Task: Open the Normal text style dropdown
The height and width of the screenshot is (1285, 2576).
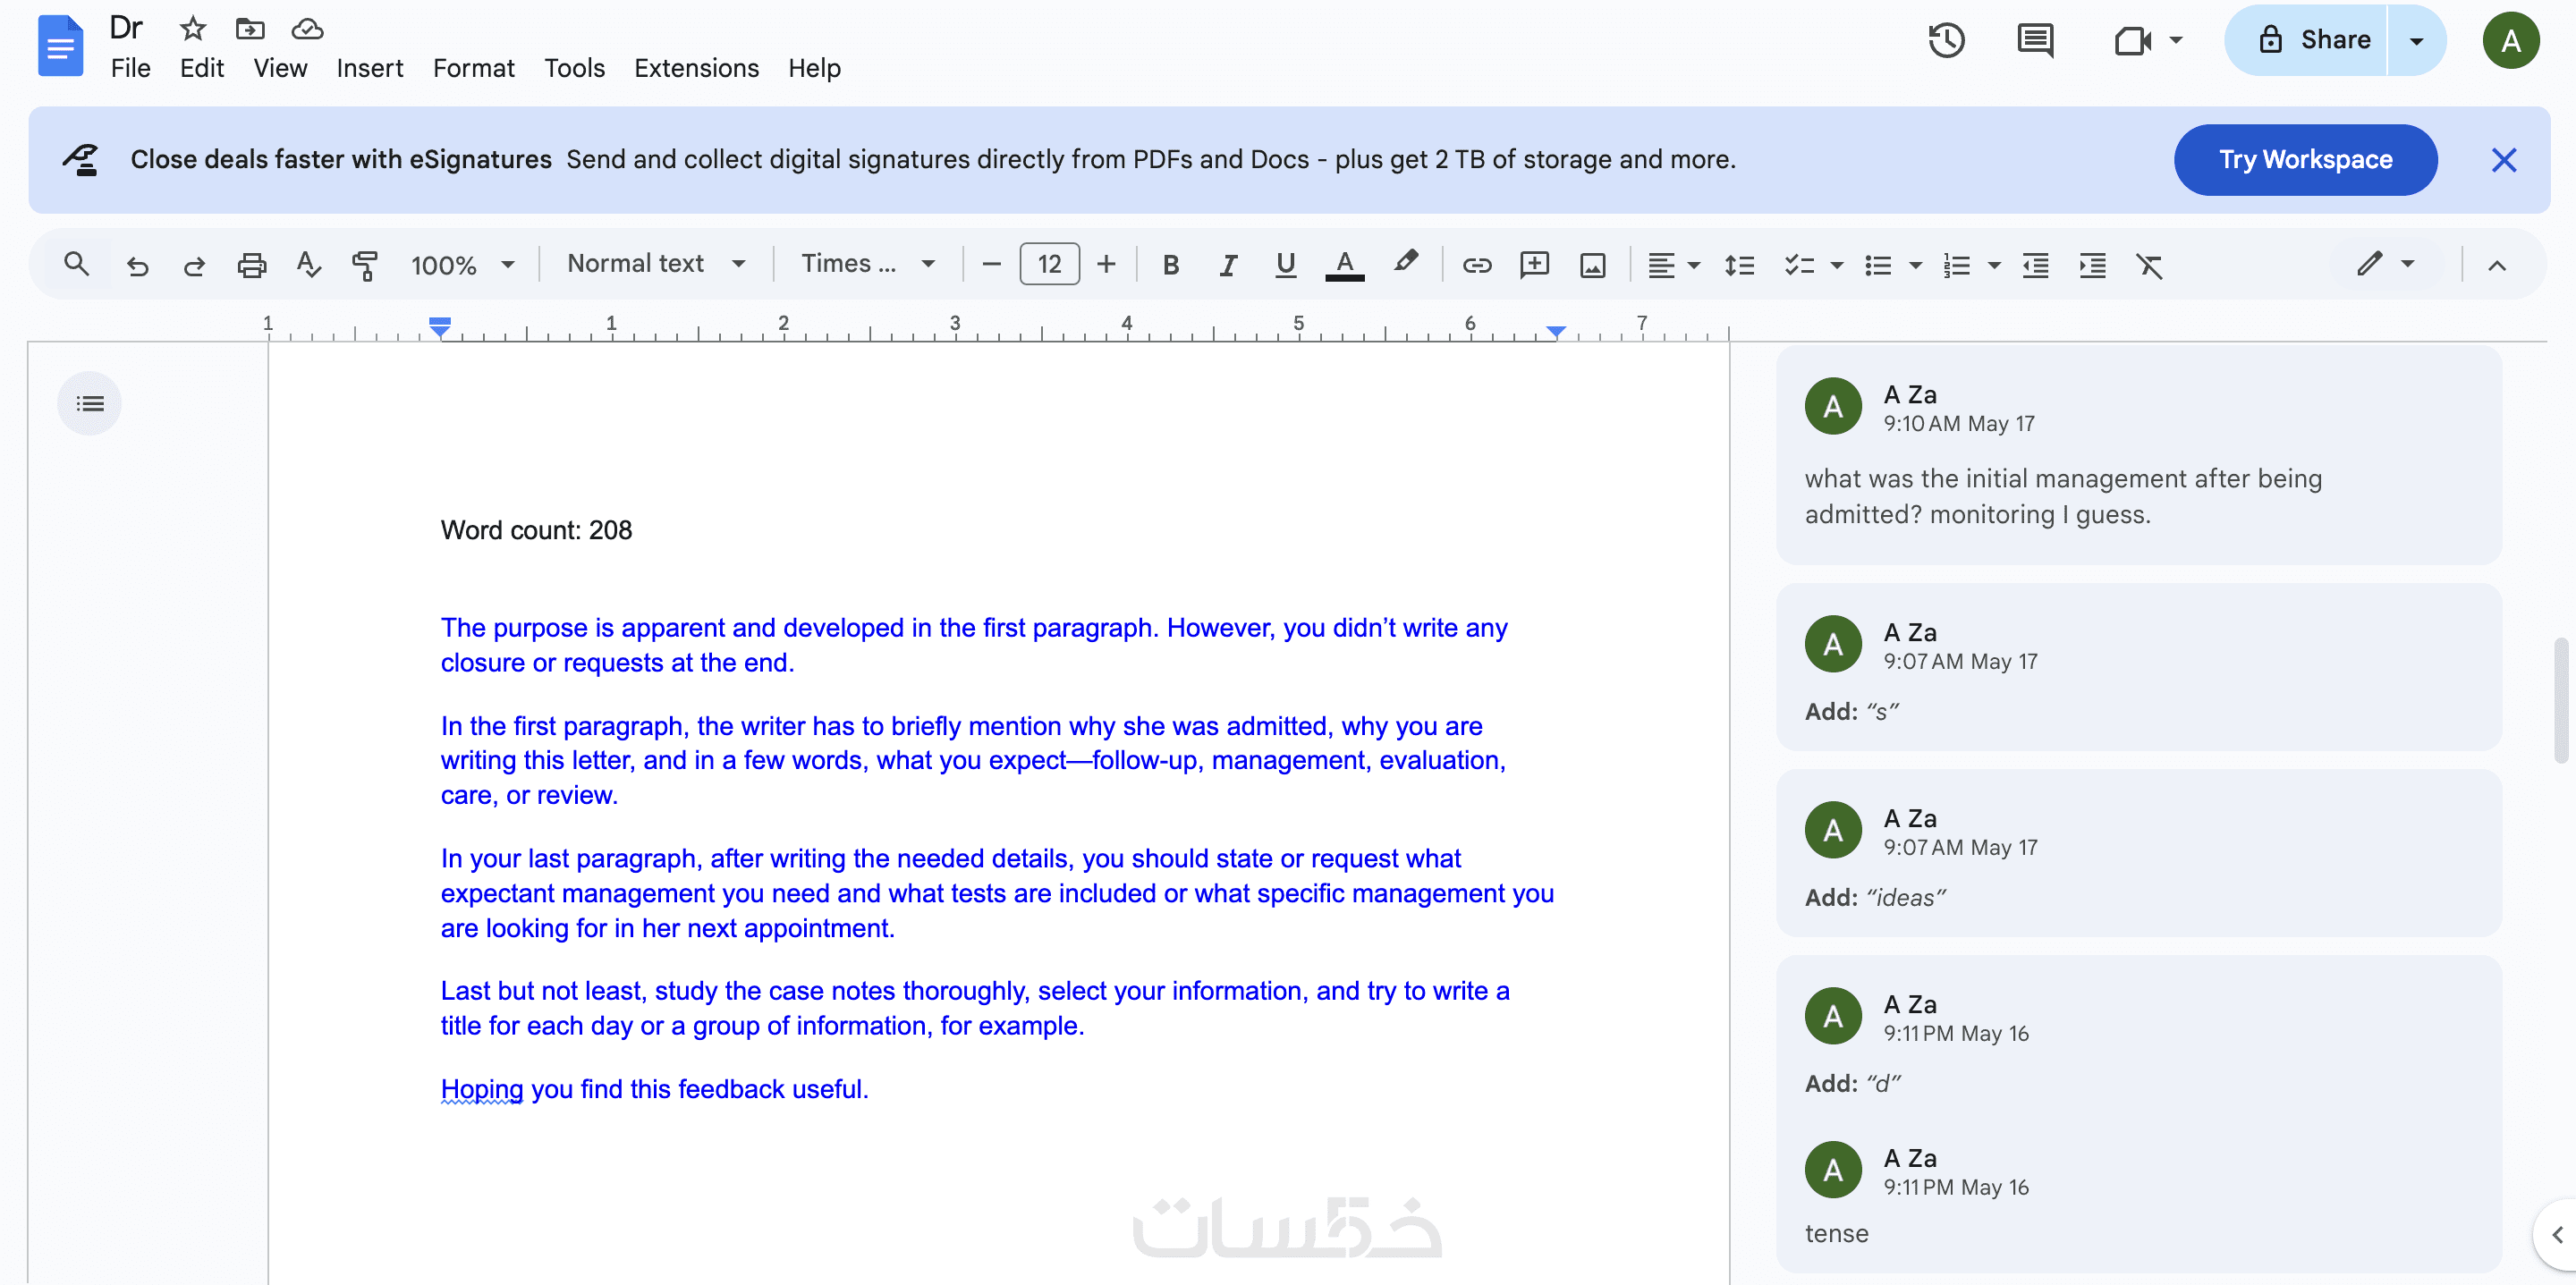Action: 656,264
